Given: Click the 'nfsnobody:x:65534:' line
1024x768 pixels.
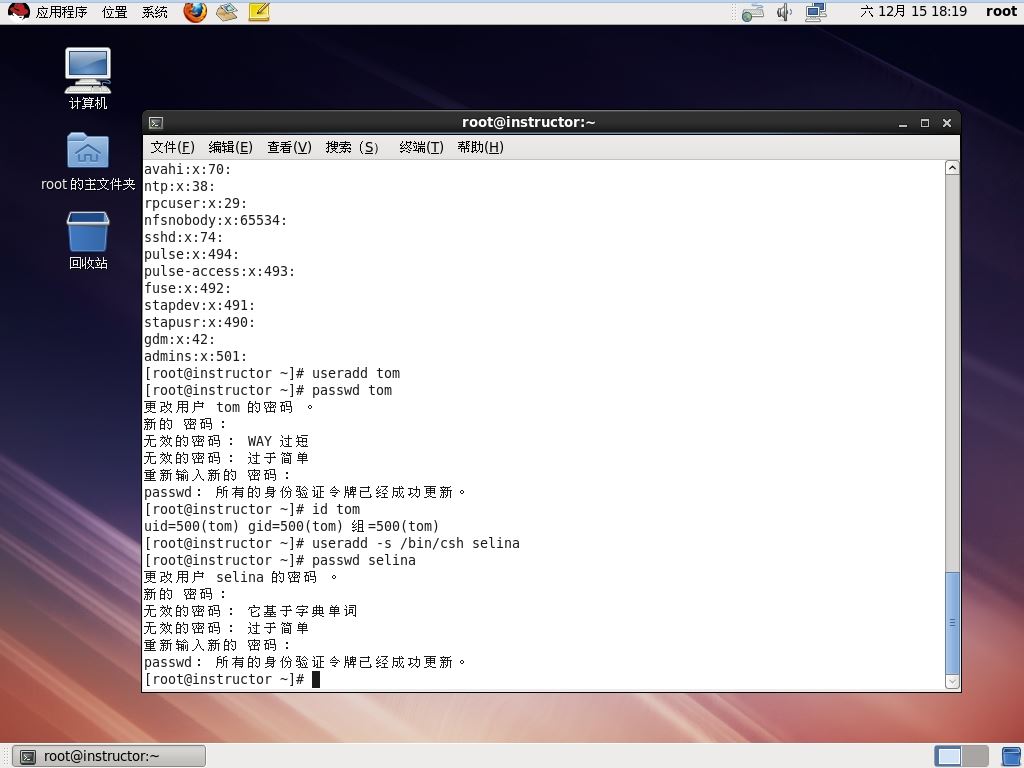Looking at the screenshot, I should (216, 221).
